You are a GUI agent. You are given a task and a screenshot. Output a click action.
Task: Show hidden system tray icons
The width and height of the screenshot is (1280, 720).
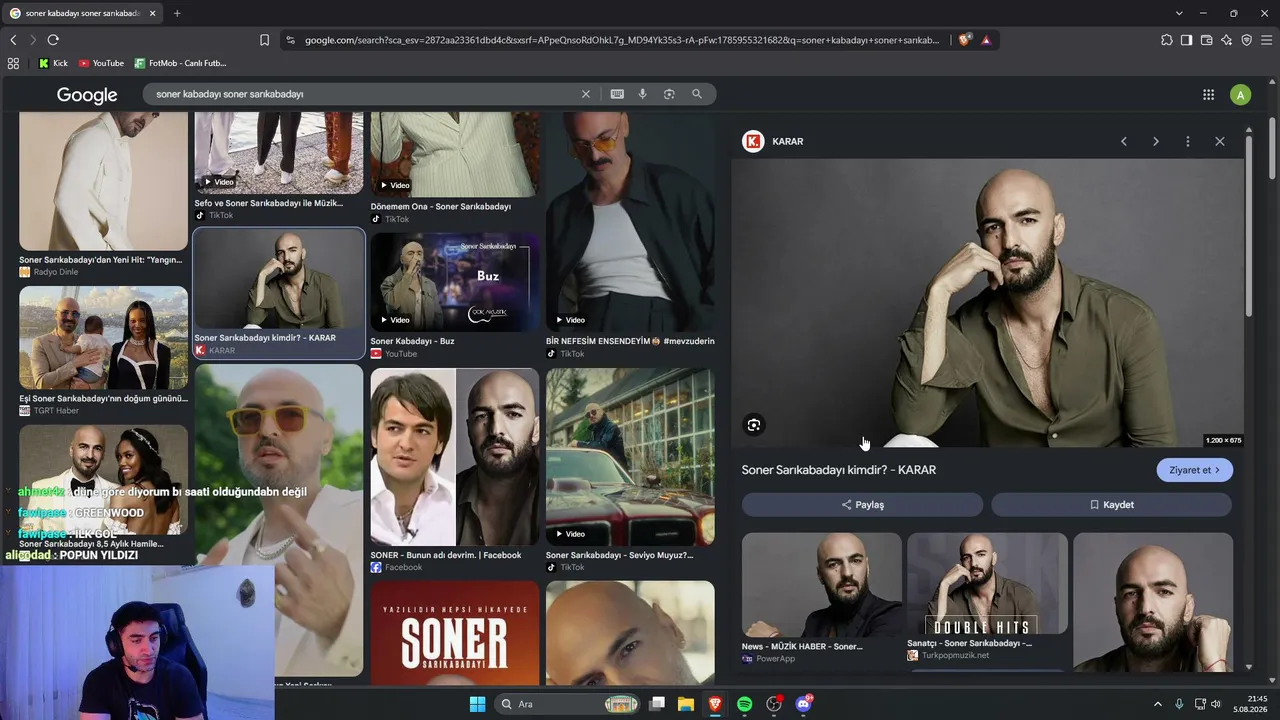(x=1158, y=704)
